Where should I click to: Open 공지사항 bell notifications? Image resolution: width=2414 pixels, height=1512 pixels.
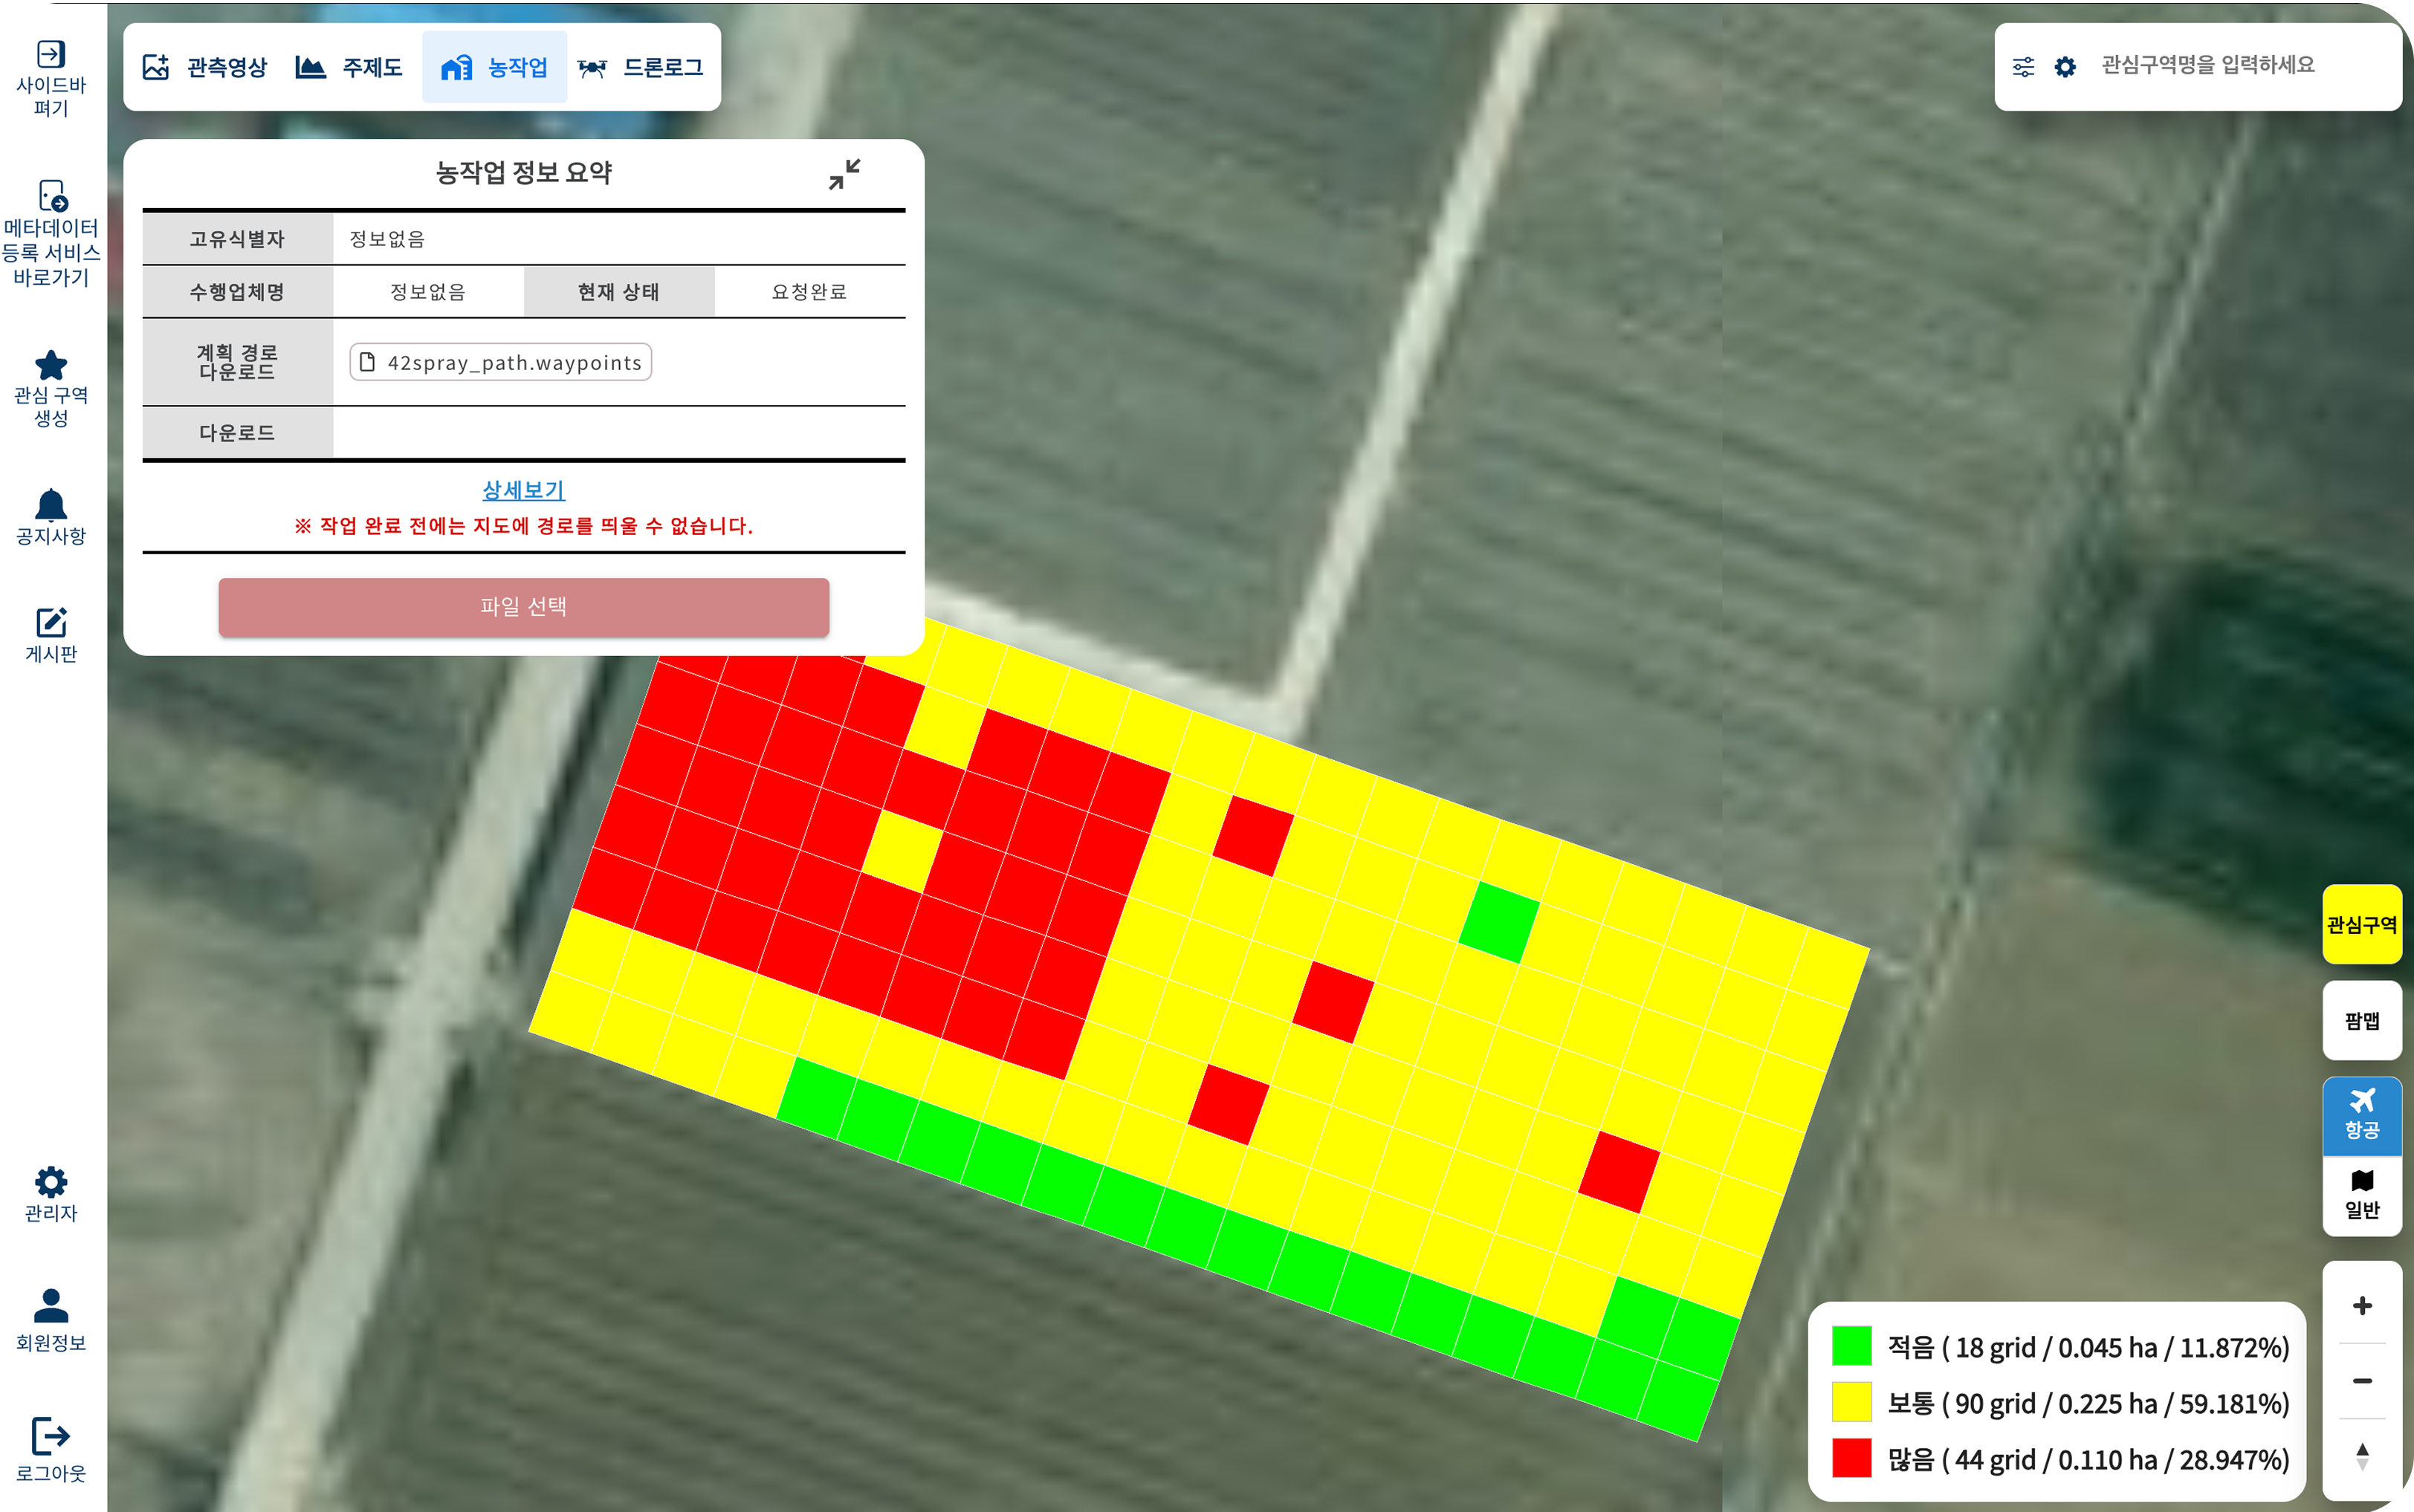pos(51,505)
